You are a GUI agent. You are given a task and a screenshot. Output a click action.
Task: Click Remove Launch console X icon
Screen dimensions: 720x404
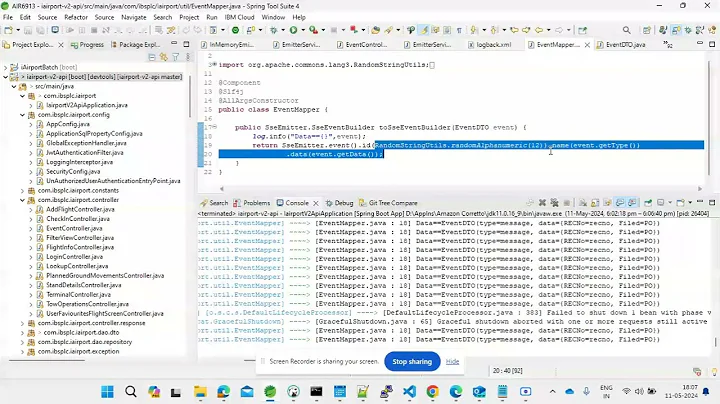(542, 202)
